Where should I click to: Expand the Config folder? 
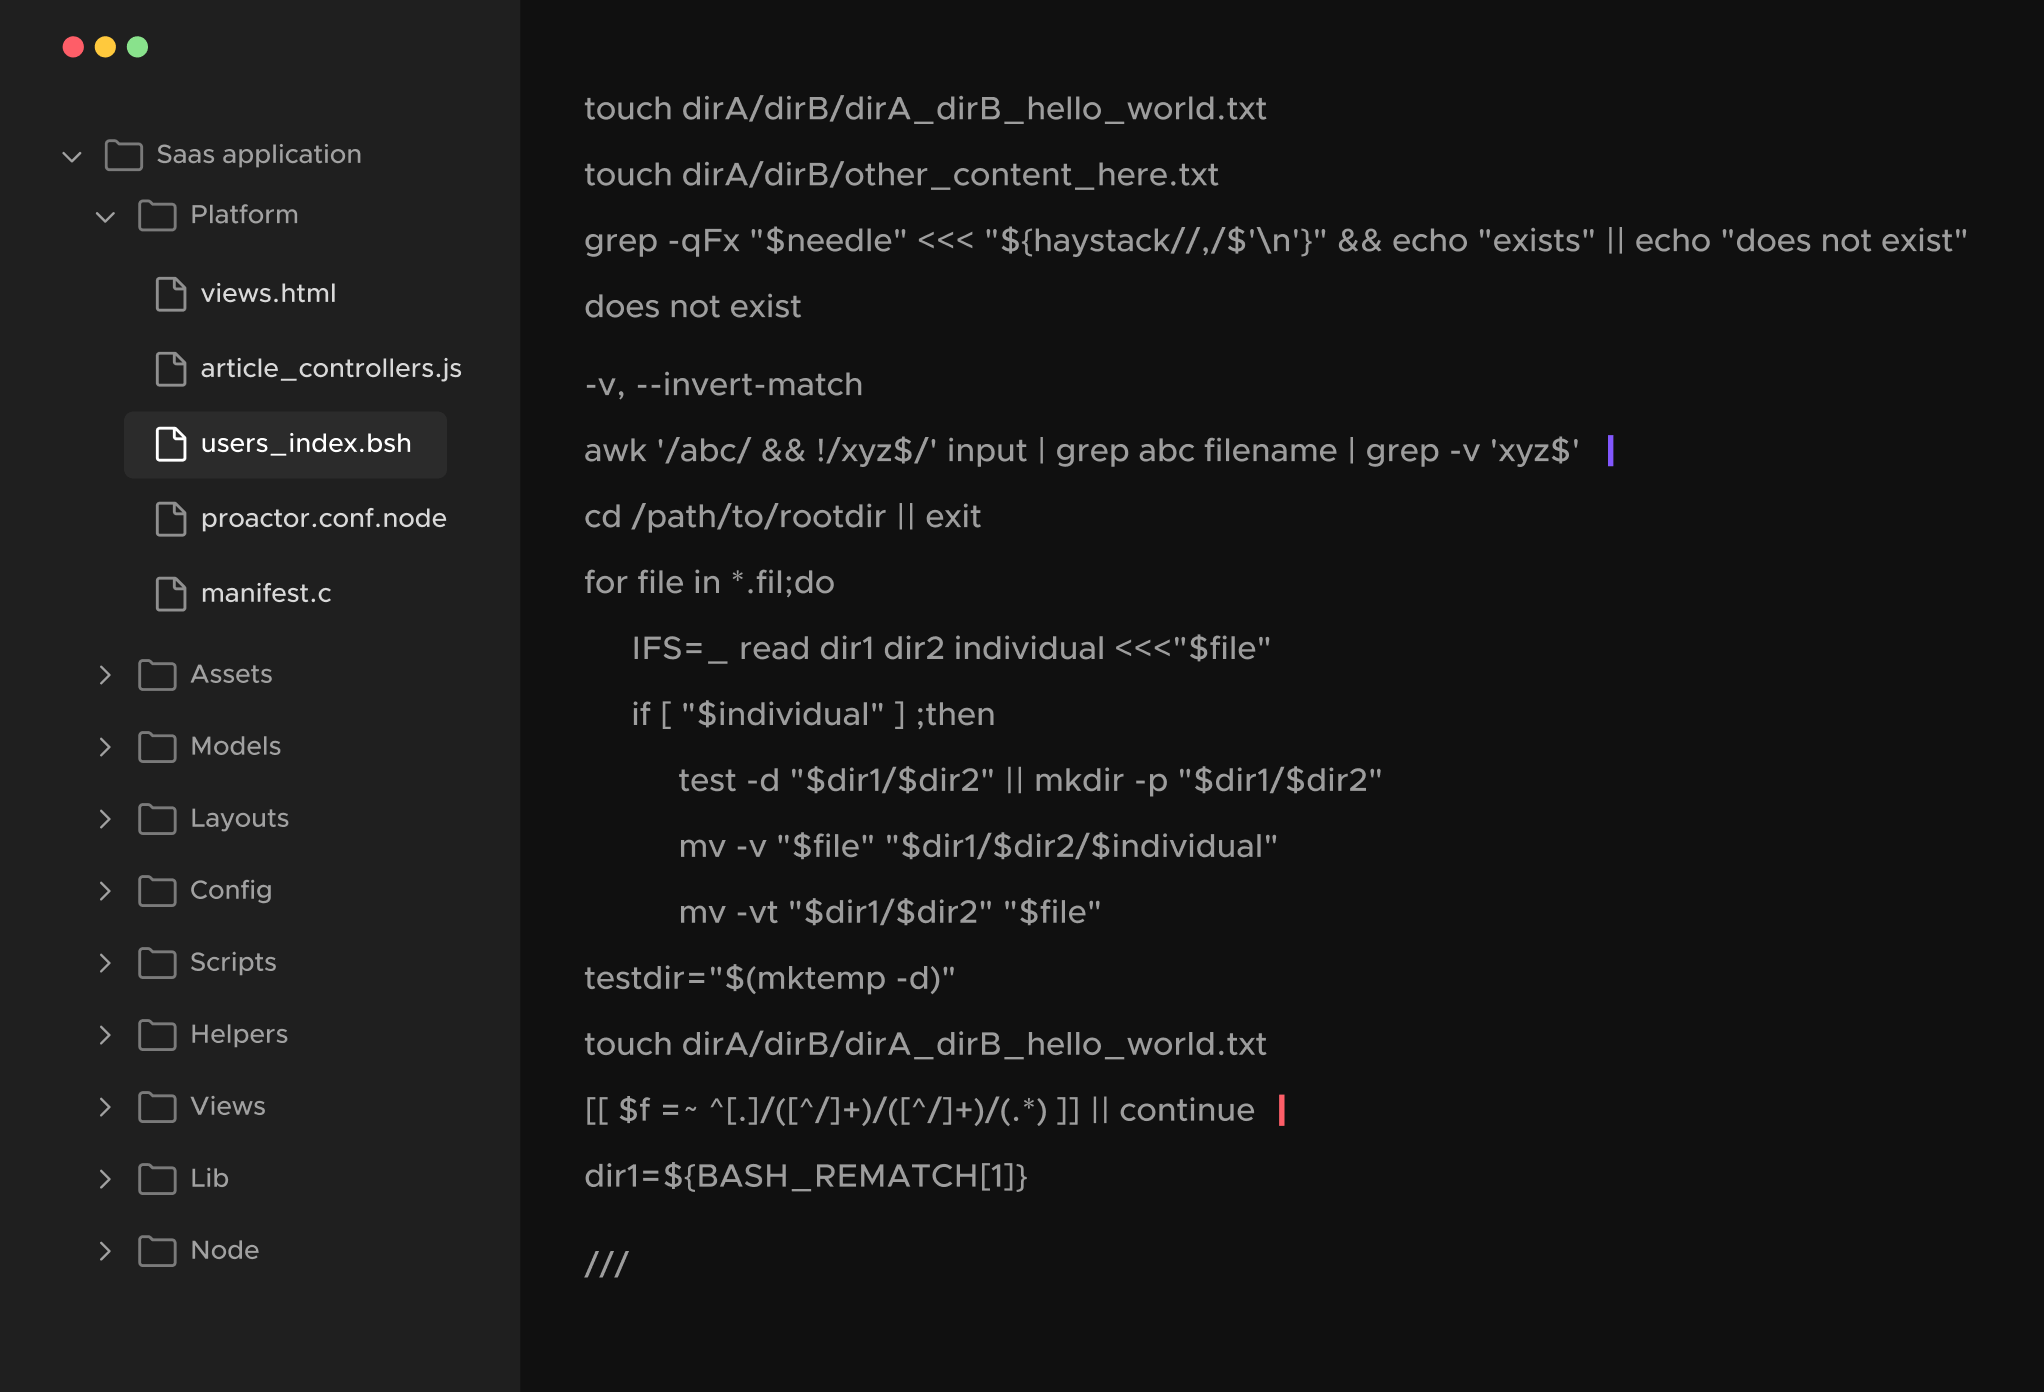click(105, 890)
